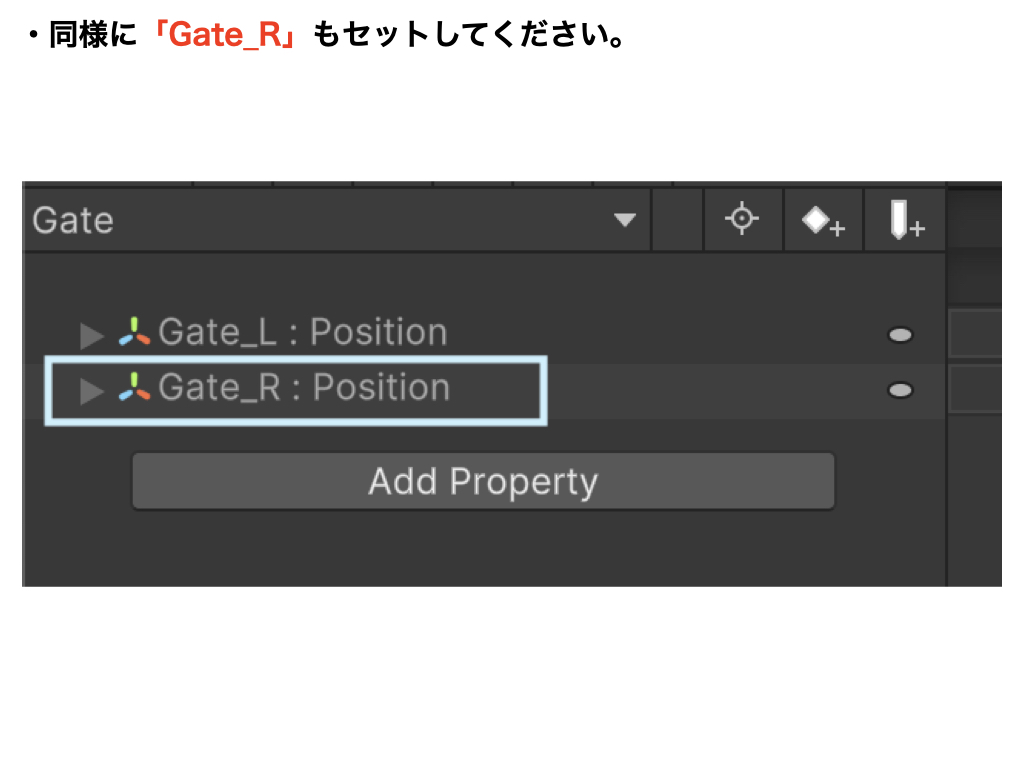The height and width of the screenshot is (768, 1024).
Task: Expand the Gate_R : Position property
Action: pyautogui.click(x=91, y=390)
